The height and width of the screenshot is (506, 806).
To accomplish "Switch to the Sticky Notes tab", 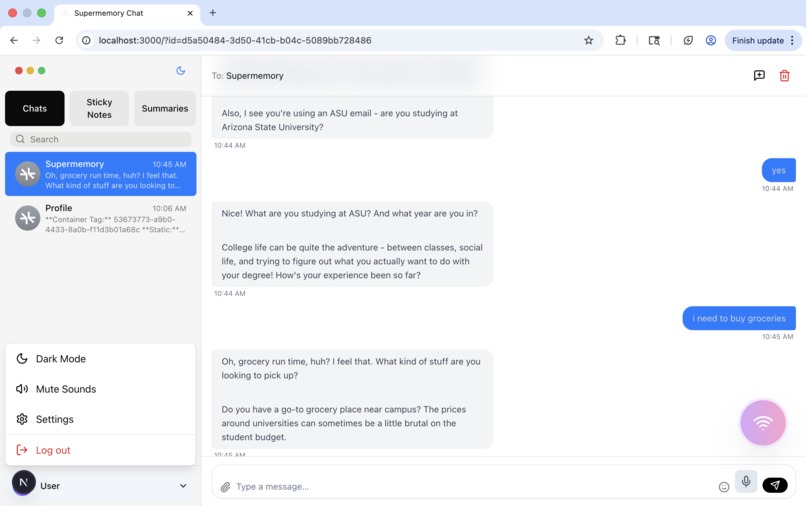I will click(99, 109).
